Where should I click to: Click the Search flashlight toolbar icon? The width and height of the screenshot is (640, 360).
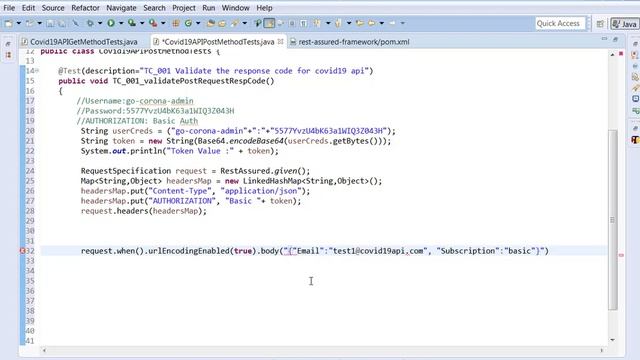(234, 23)
